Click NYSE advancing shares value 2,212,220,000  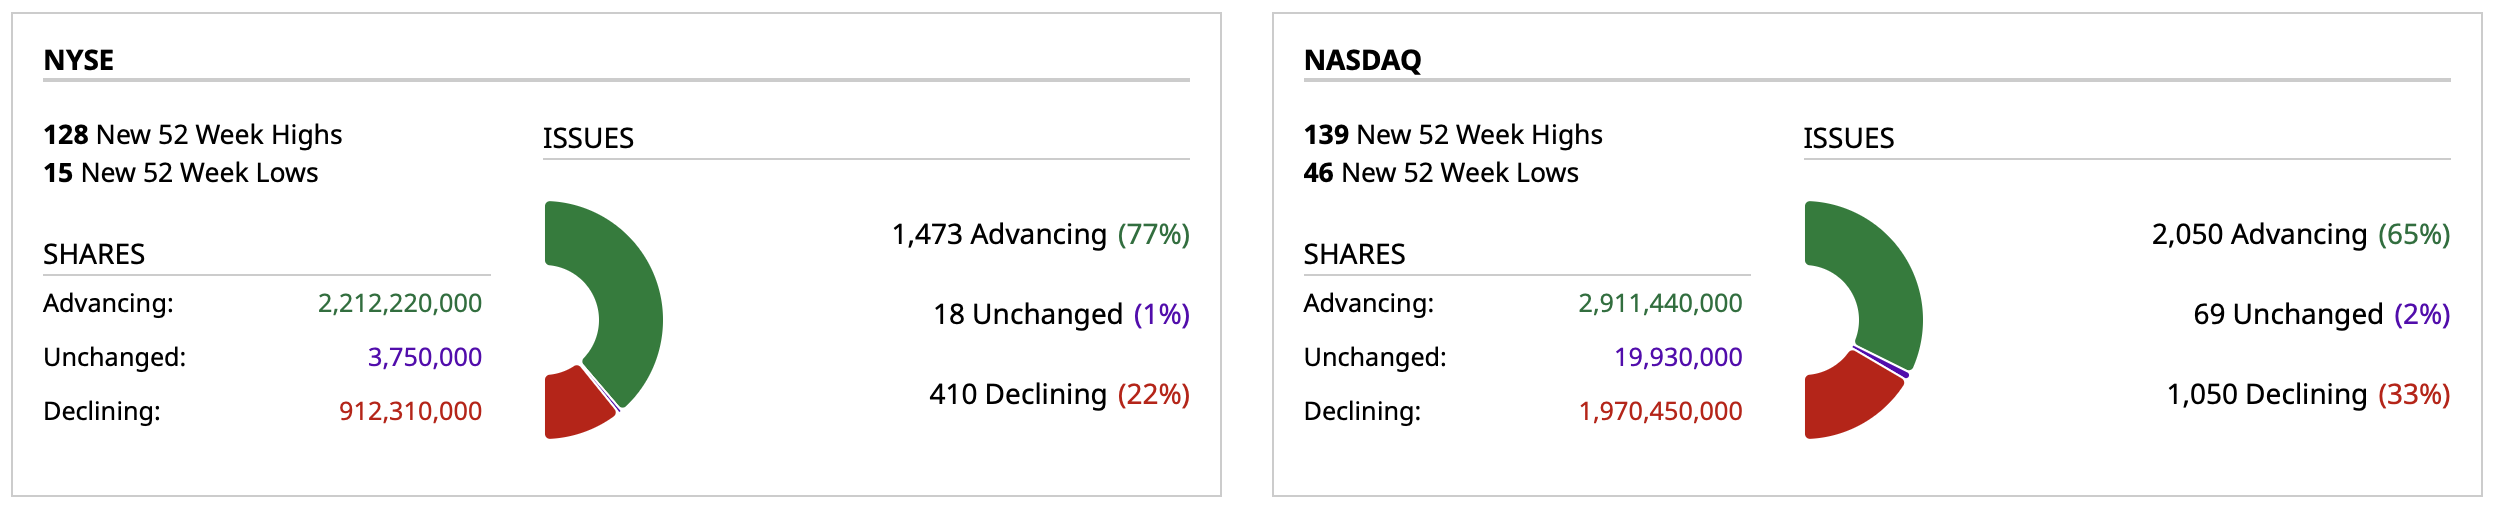pyautogui.click(x=400, y=303)
